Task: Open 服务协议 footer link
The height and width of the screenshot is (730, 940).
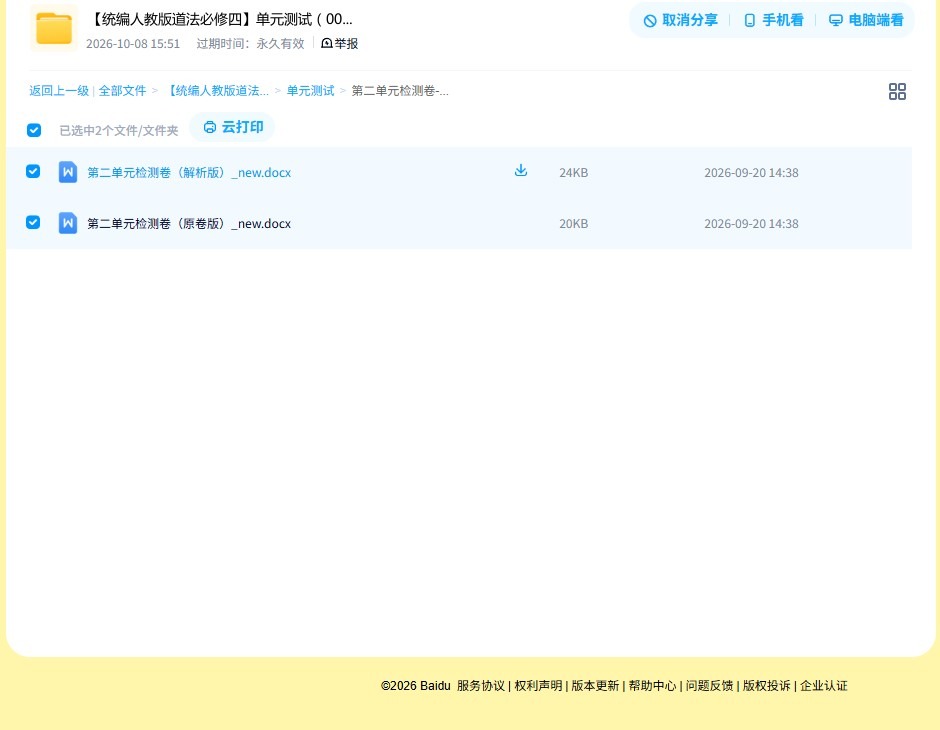Action: 480,686
